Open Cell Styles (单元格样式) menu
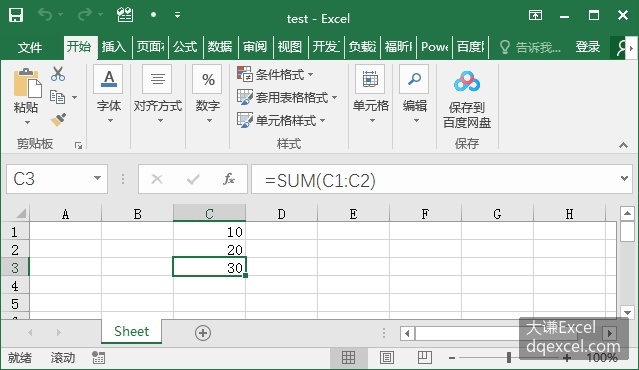This screenshot has height=370, width=639. tap(281, 120)
